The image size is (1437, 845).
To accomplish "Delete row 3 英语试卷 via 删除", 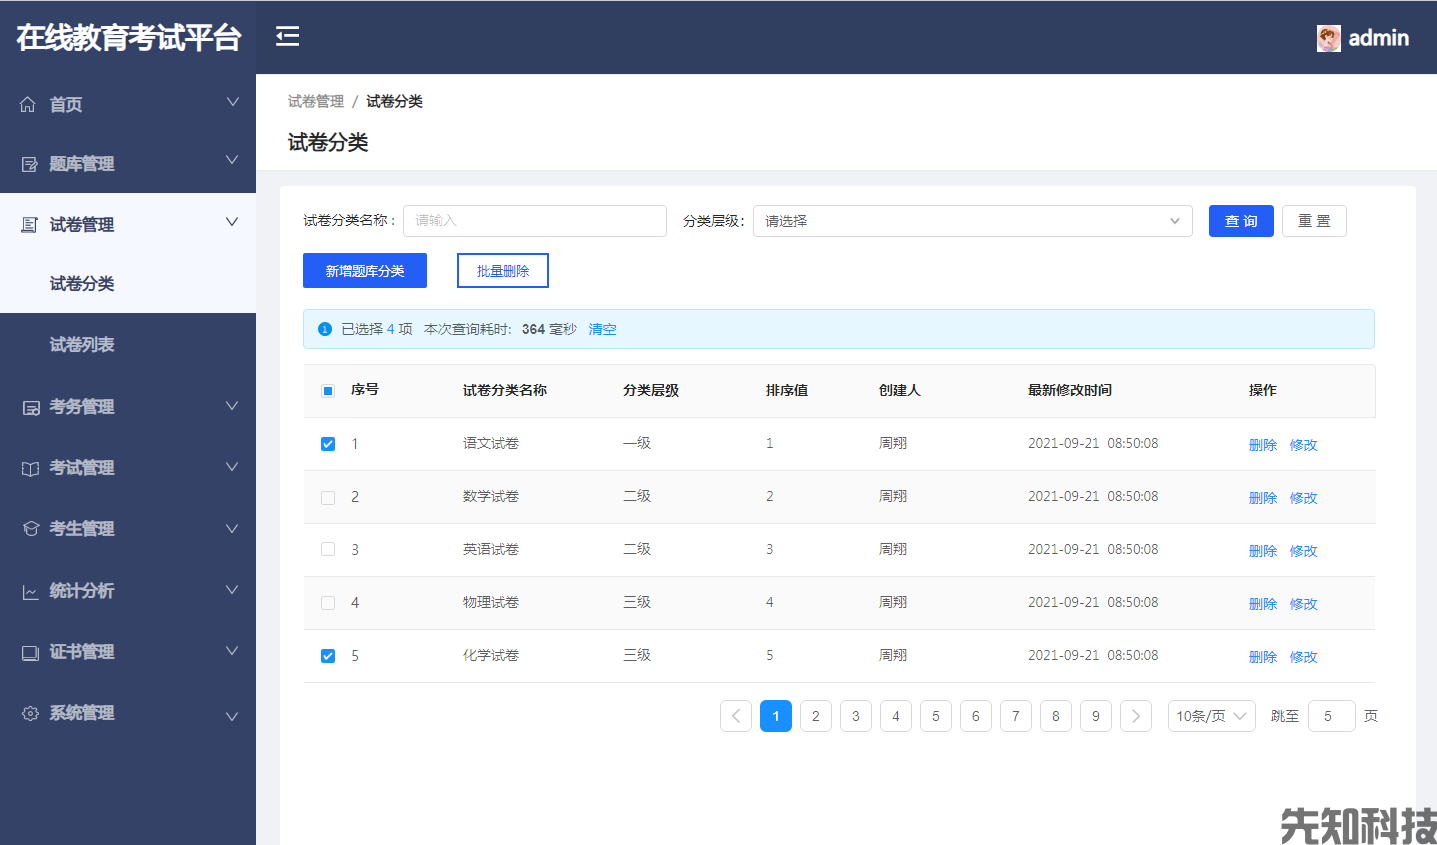I will [1263, 551].
